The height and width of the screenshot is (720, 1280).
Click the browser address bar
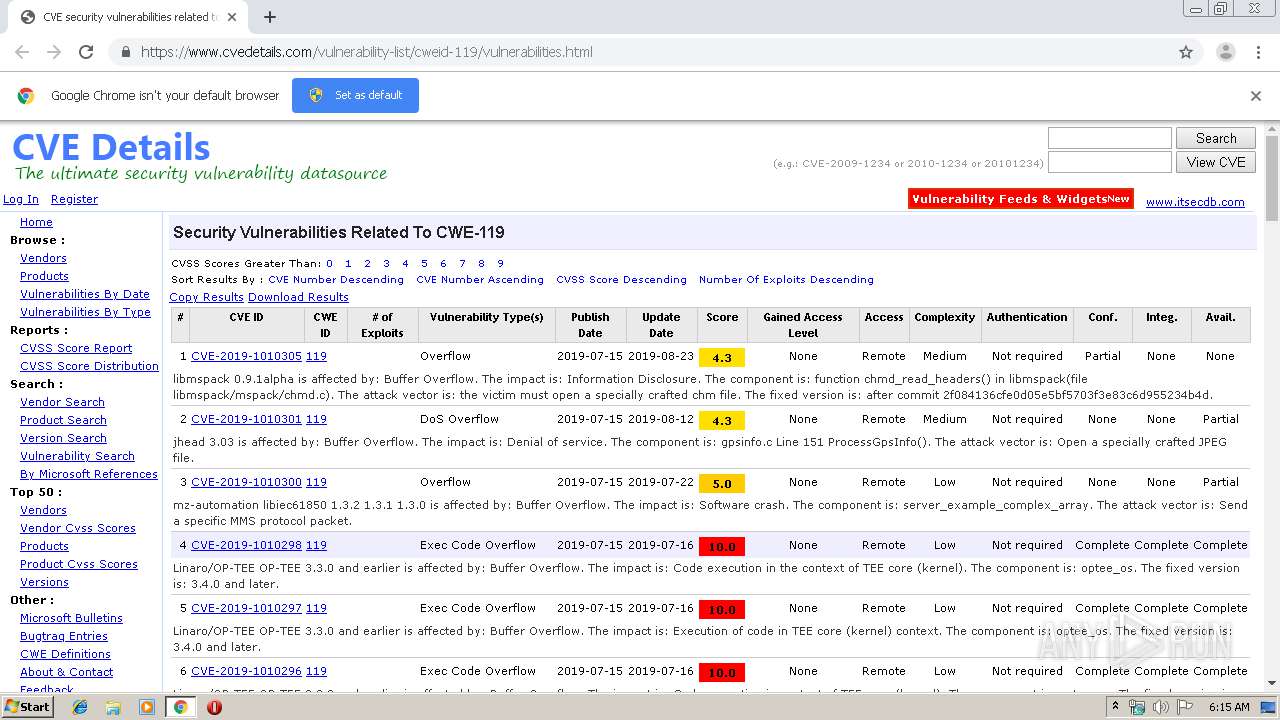[x=640, y=52]
